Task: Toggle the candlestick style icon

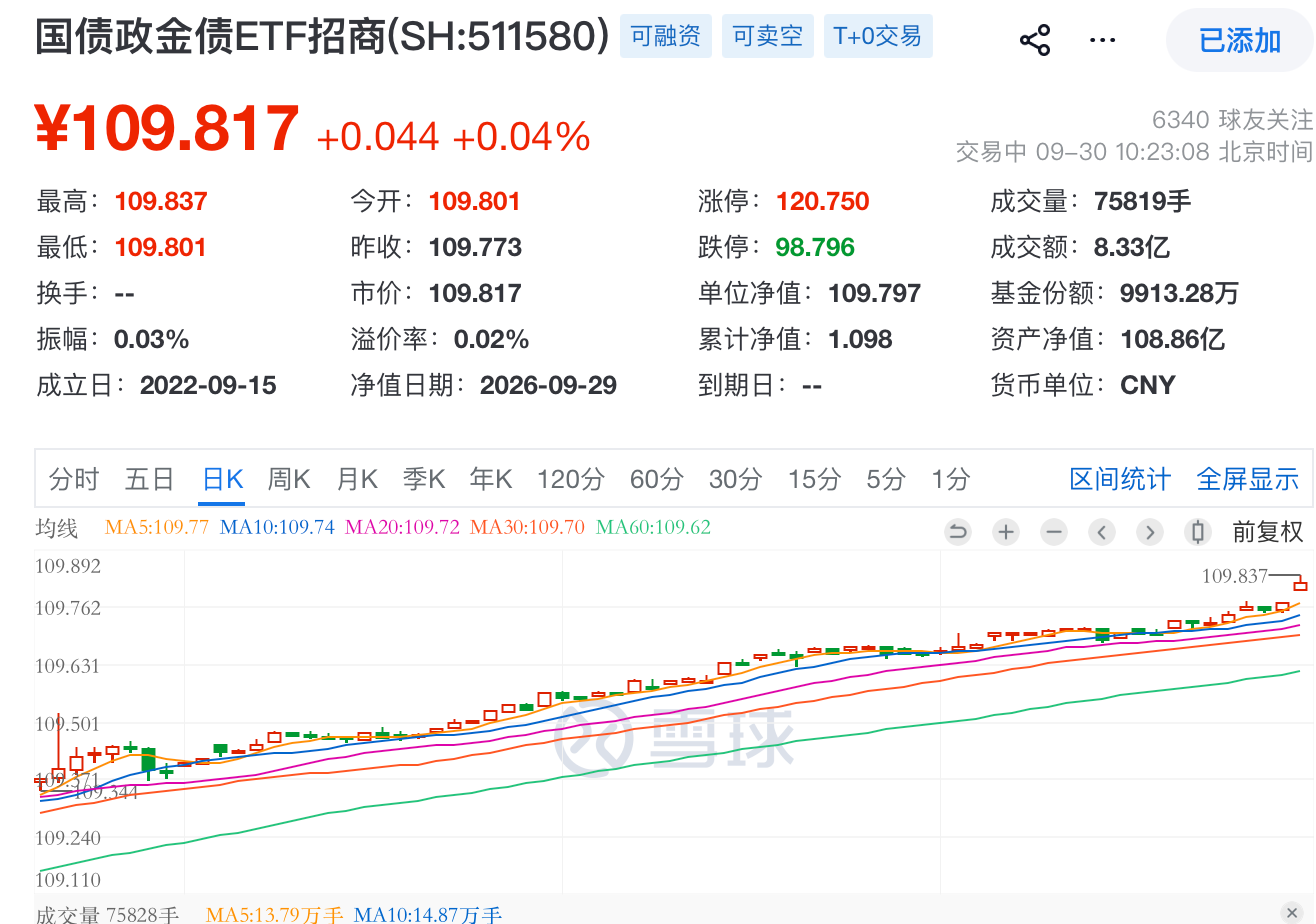Action: pos(1197,532)
